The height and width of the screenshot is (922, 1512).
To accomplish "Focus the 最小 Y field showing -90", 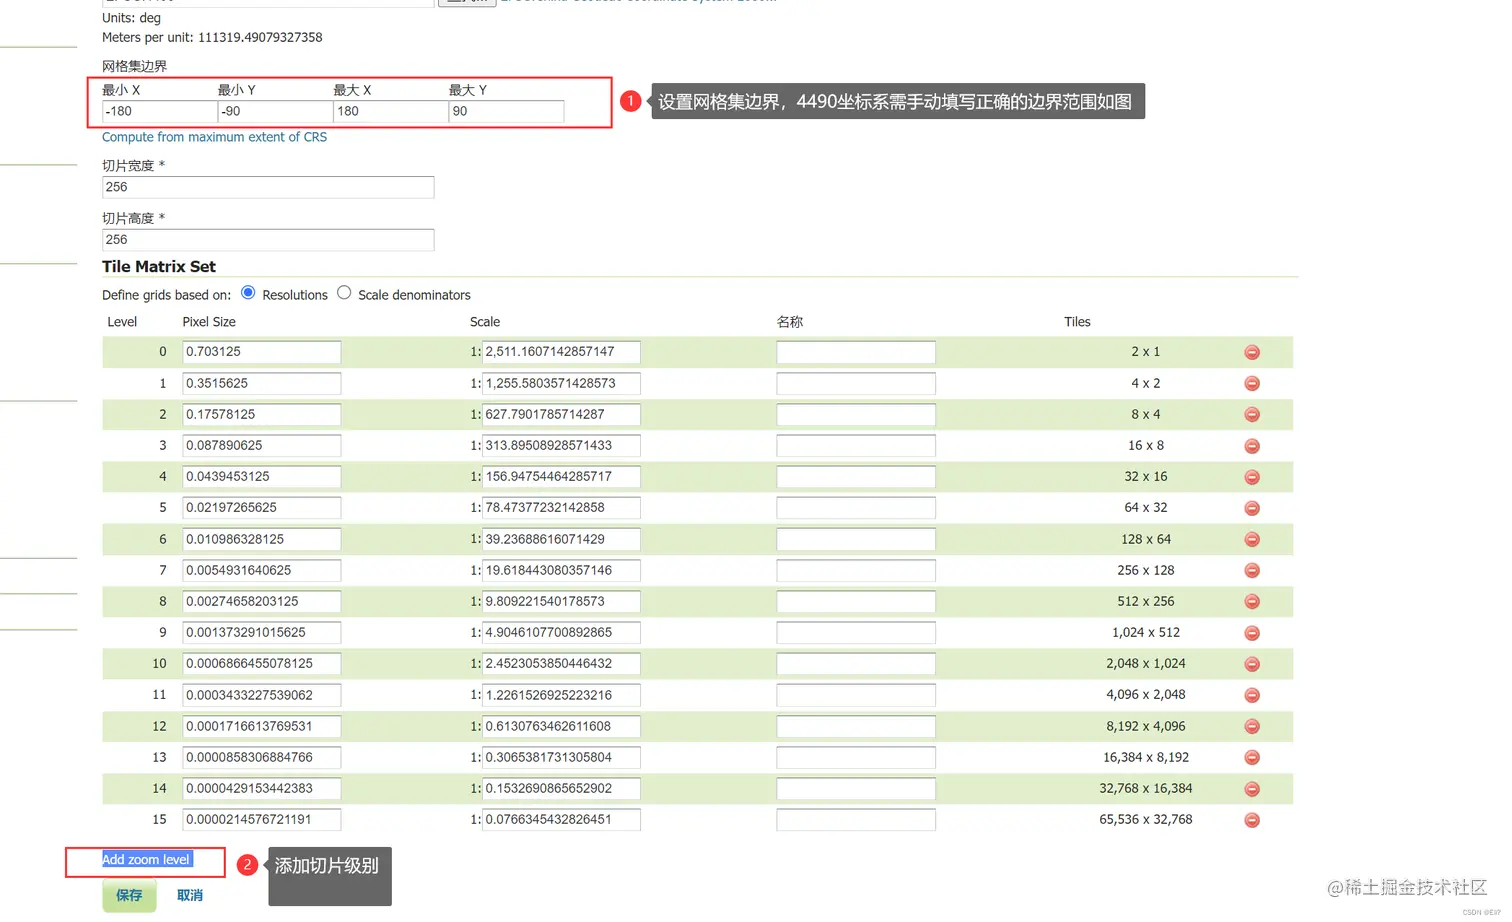I will point(275,111).
